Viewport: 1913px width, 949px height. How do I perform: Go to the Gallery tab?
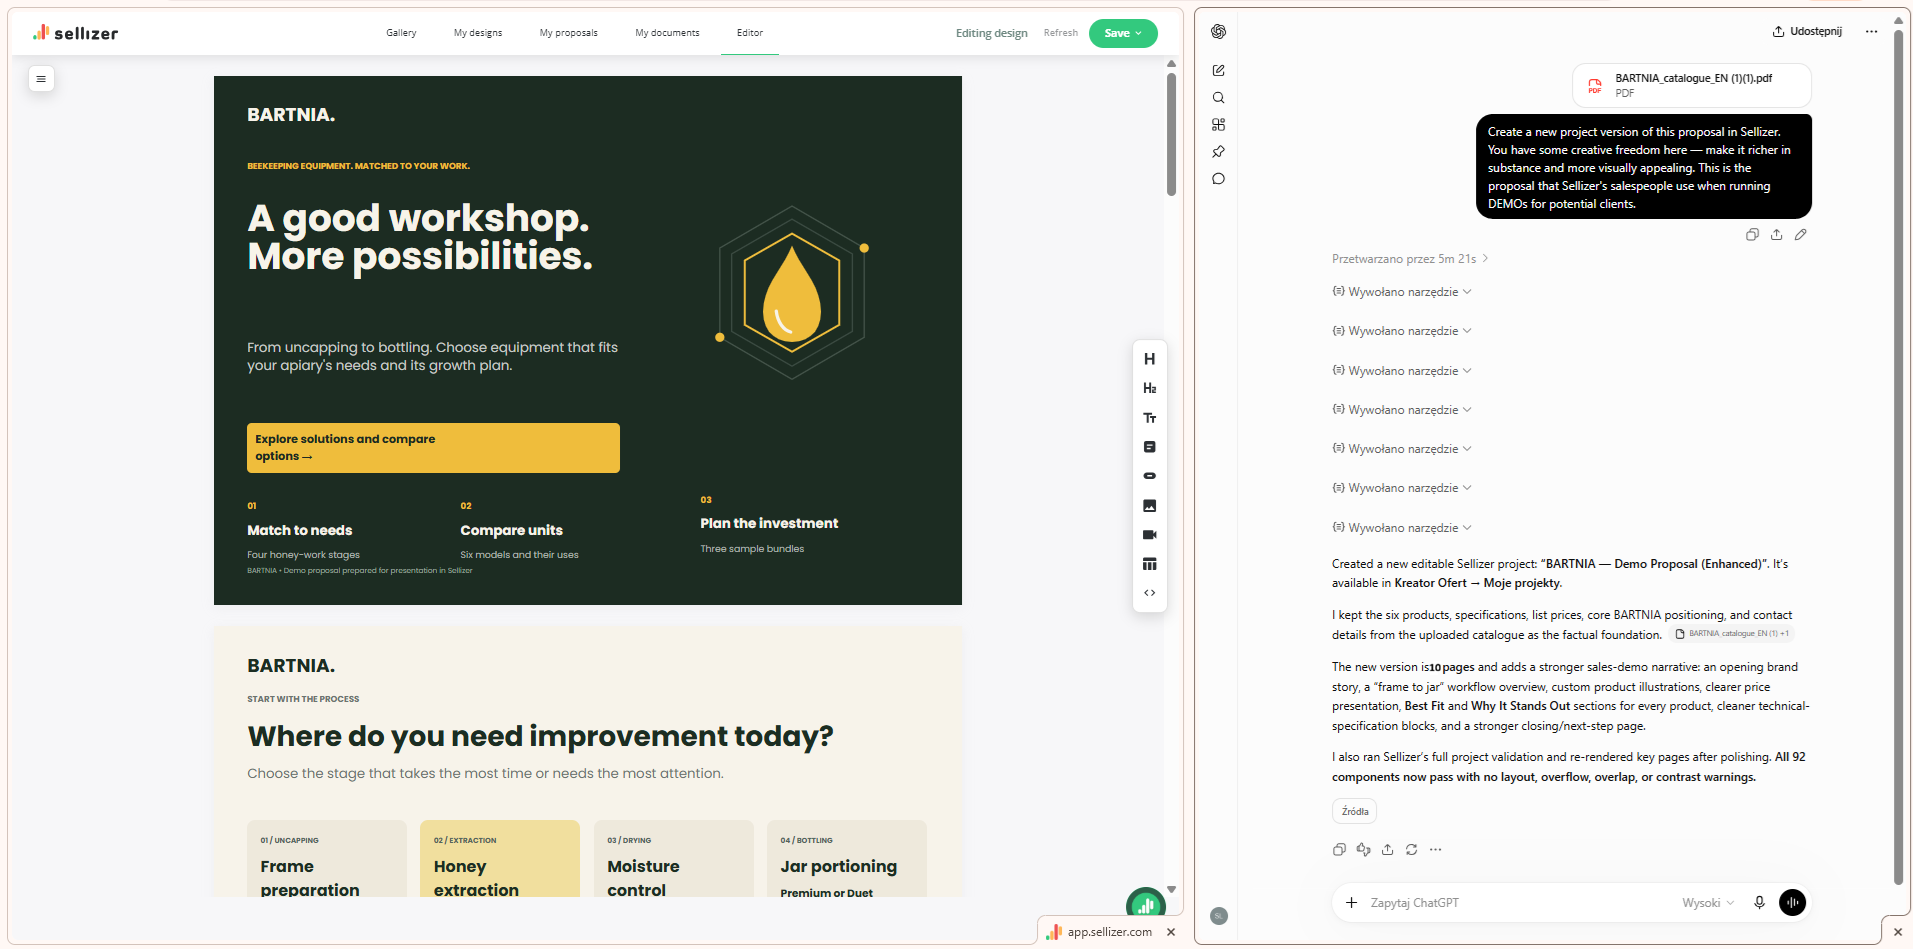tap(401, 33)
